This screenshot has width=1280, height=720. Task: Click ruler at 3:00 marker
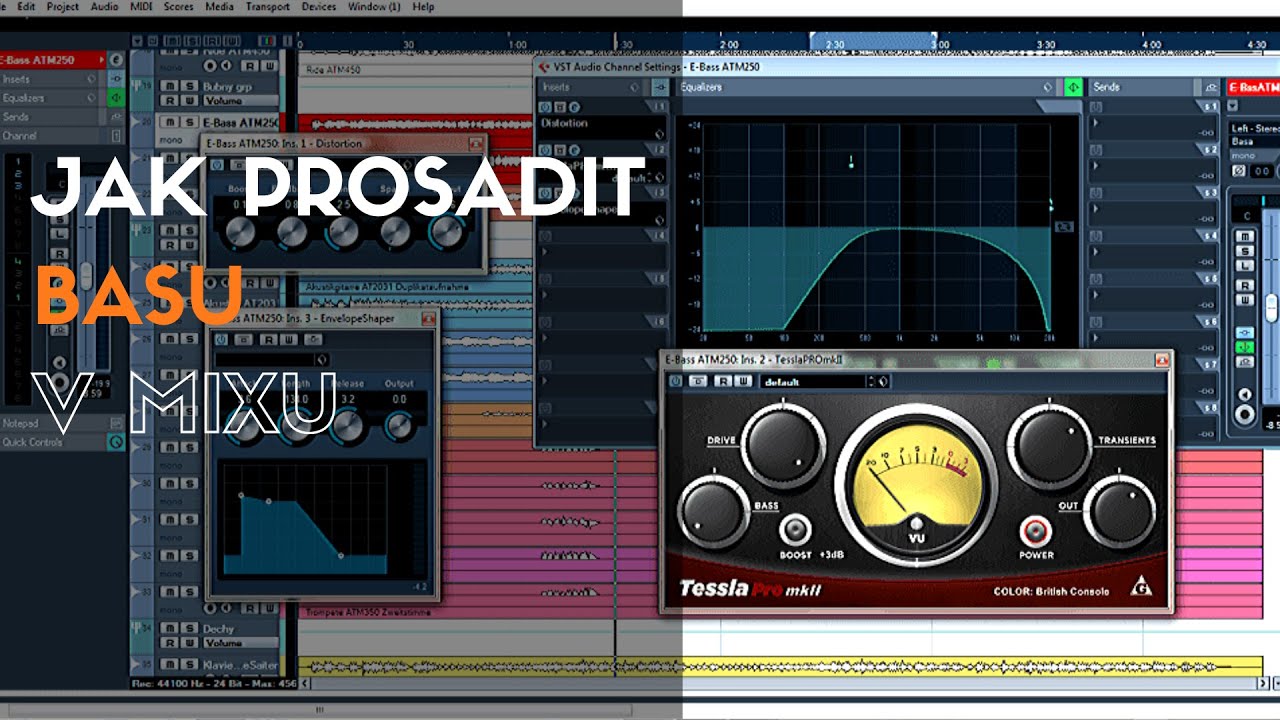(x=938, y=45)
